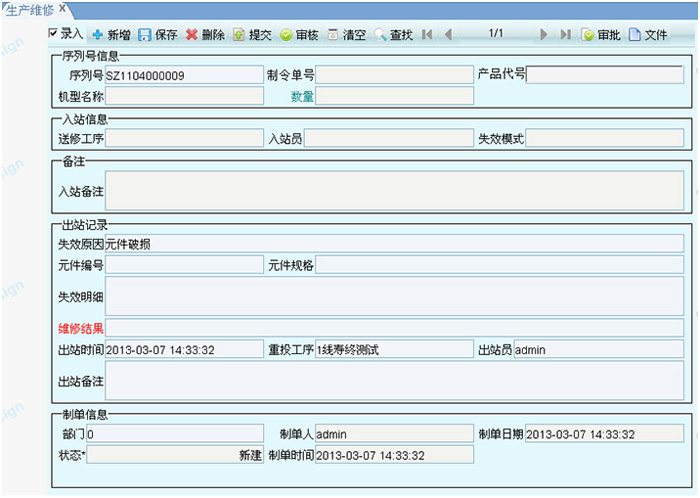Image resolution: width=700 pixels, height=498 pixels.
Task: Go to the next record arrow
Action: [x=544, y=35]
